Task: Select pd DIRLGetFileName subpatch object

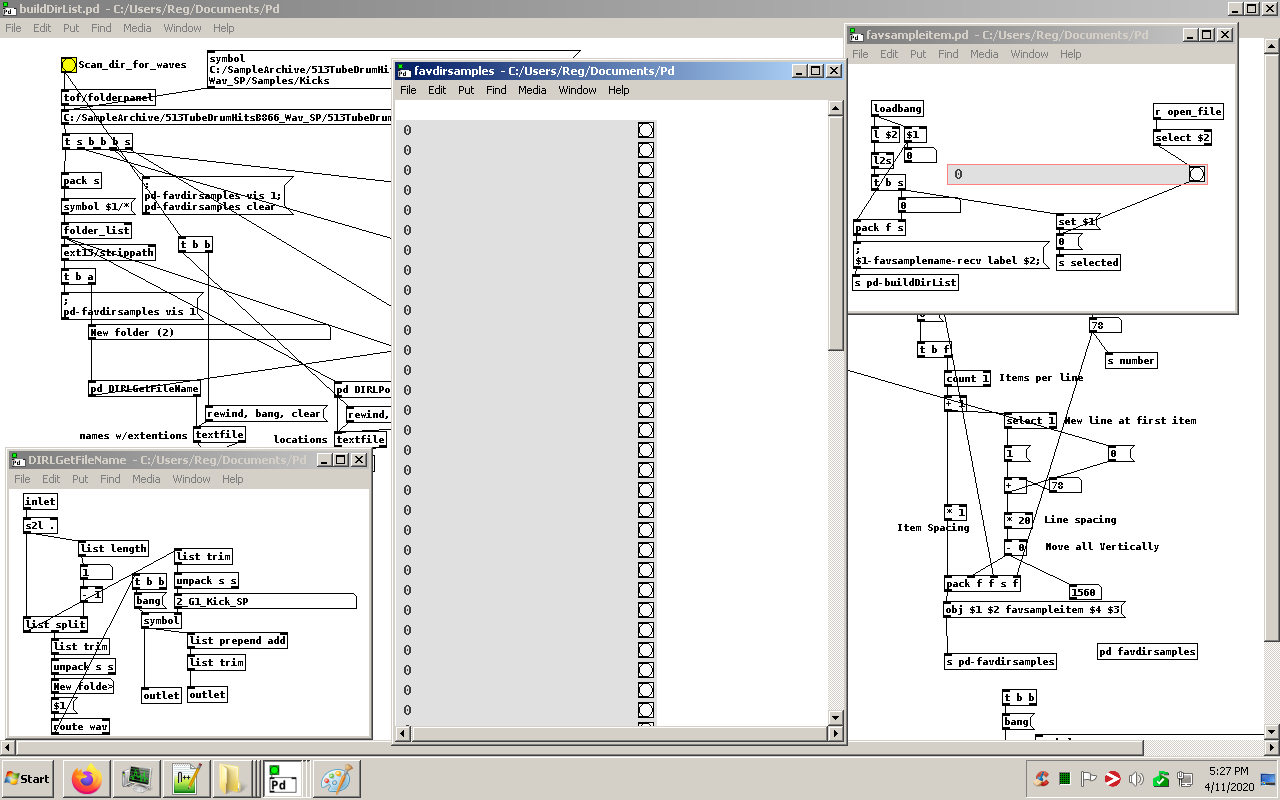Action: pos(145,388)
